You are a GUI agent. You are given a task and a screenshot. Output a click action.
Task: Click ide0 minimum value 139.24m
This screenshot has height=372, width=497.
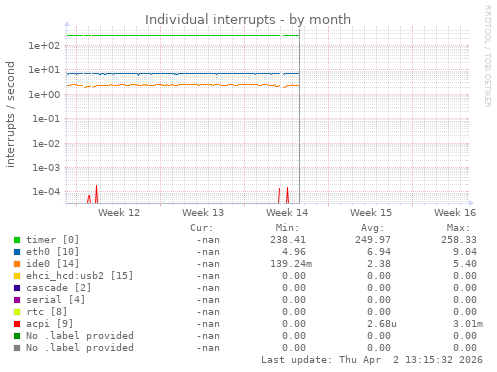(x=291, y=264)
